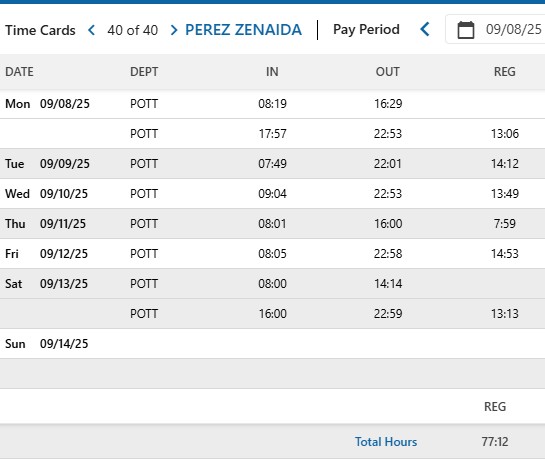Click the empty Sunday 09/14/25 row
Image resolution: width=545 pixels, height=460 pixels.
coord(272,344)
